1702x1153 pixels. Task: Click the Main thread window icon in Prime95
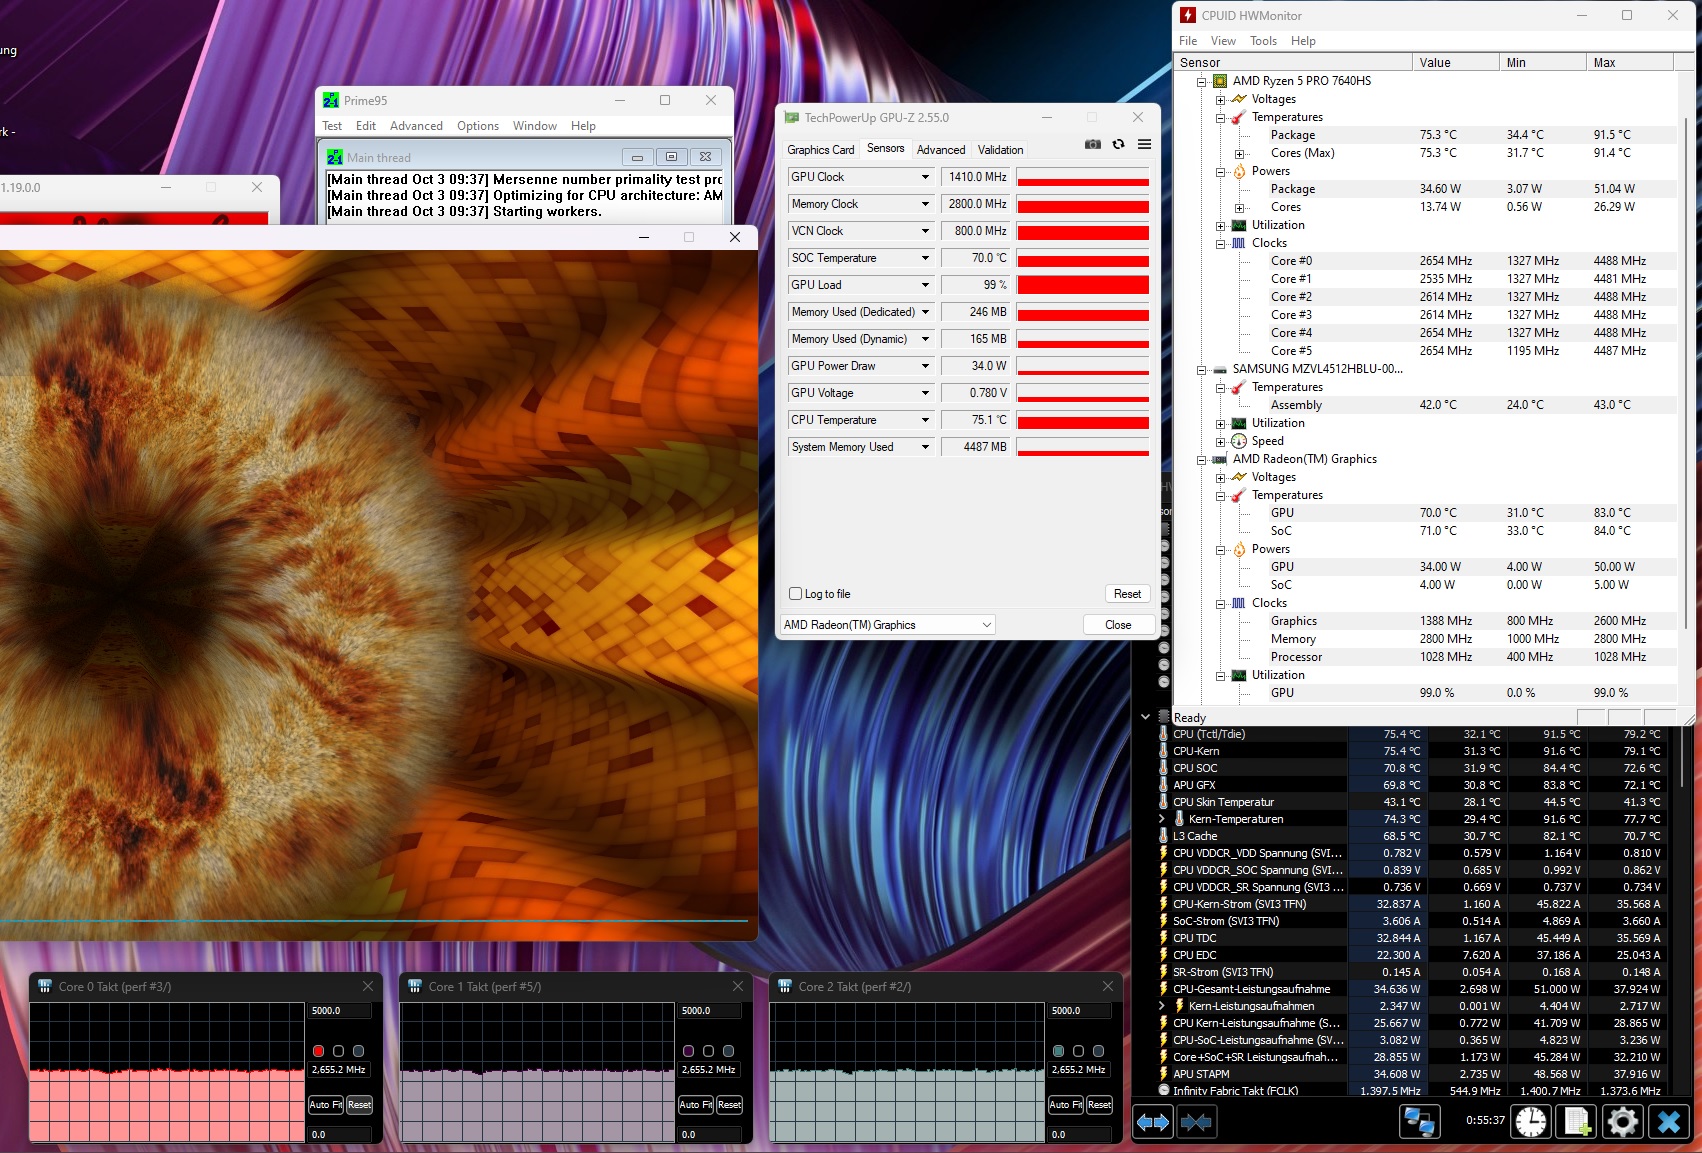click(x=335, y=157)
